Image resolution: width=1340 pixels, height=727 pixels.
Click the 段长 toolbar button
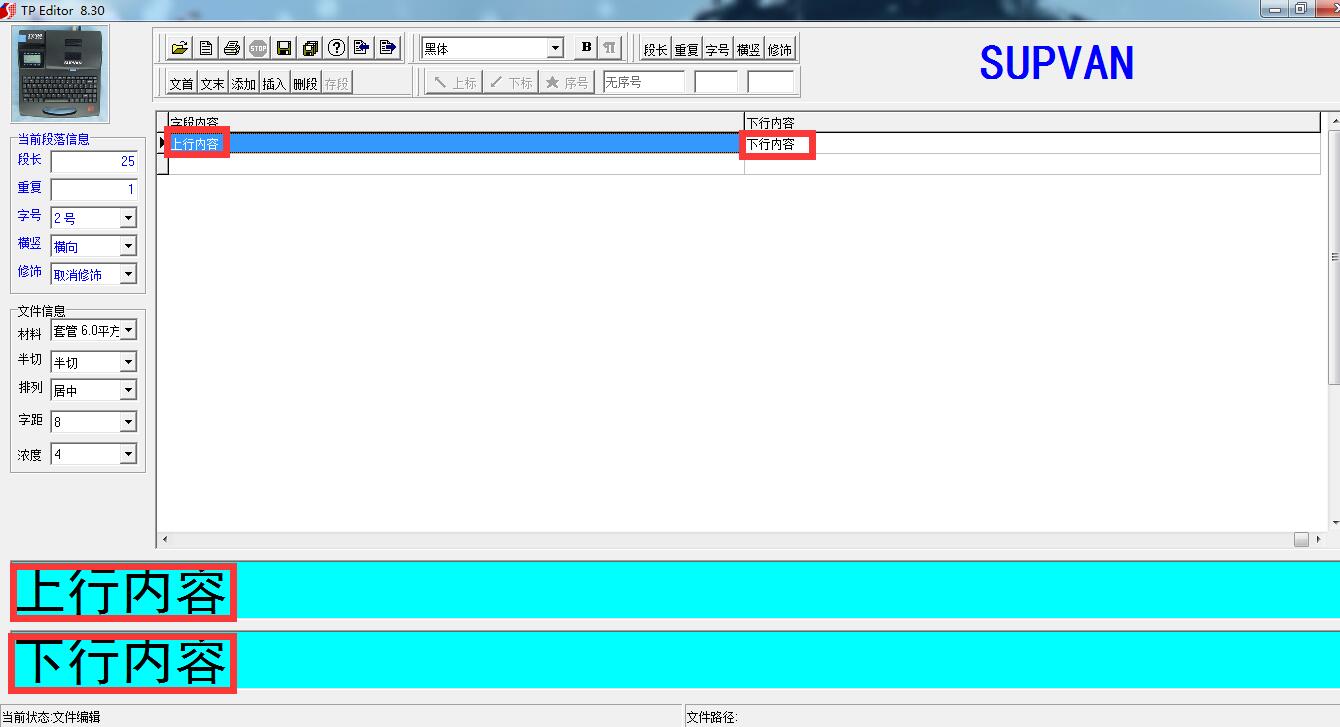point(655,49)
